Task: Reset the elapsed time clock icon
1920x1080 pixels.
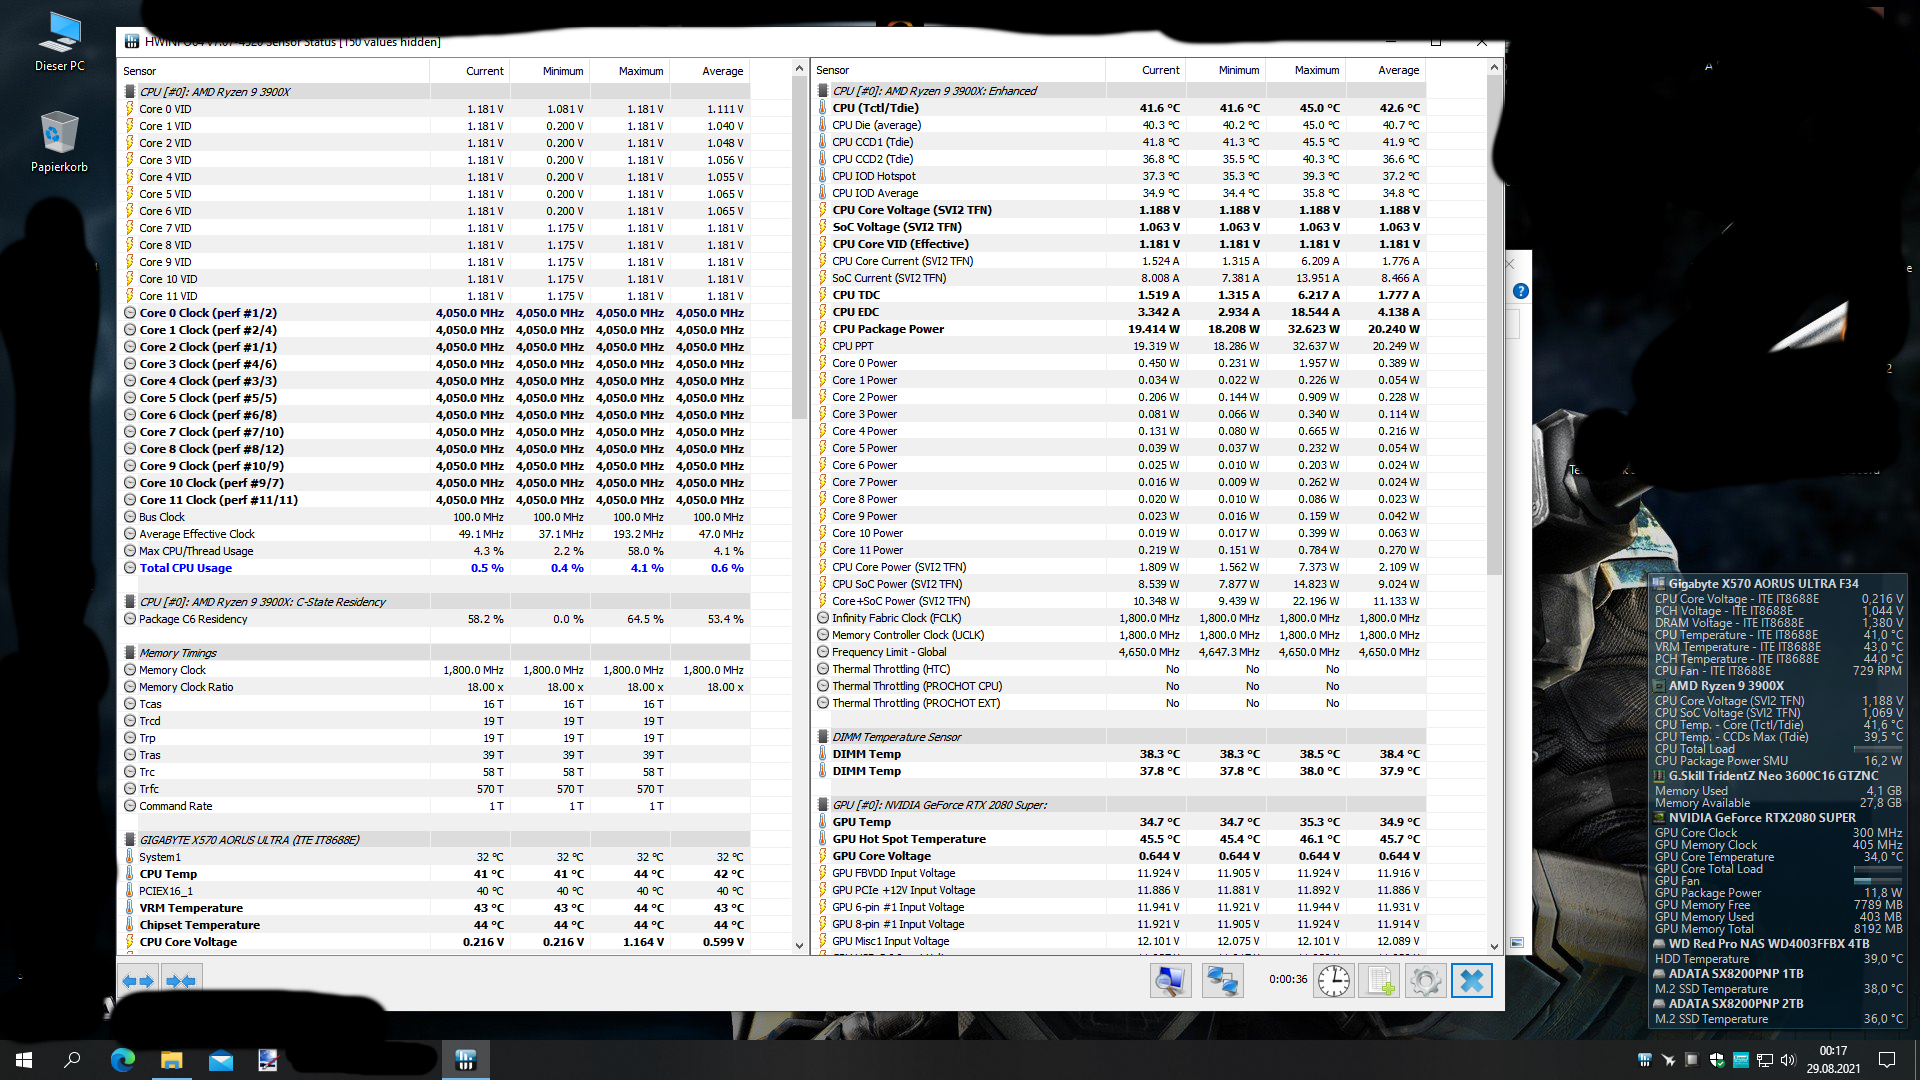Action: (x=1333, y=981)
